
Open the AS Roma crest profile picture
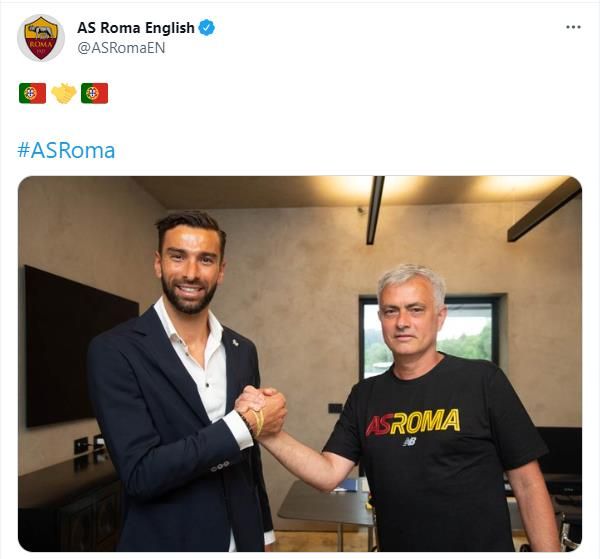coord(41,38)
